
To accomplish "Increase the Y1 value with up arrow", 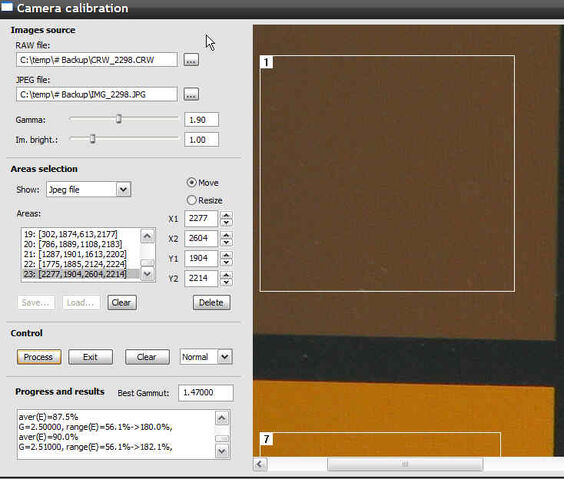I will (x=226, y=255).
